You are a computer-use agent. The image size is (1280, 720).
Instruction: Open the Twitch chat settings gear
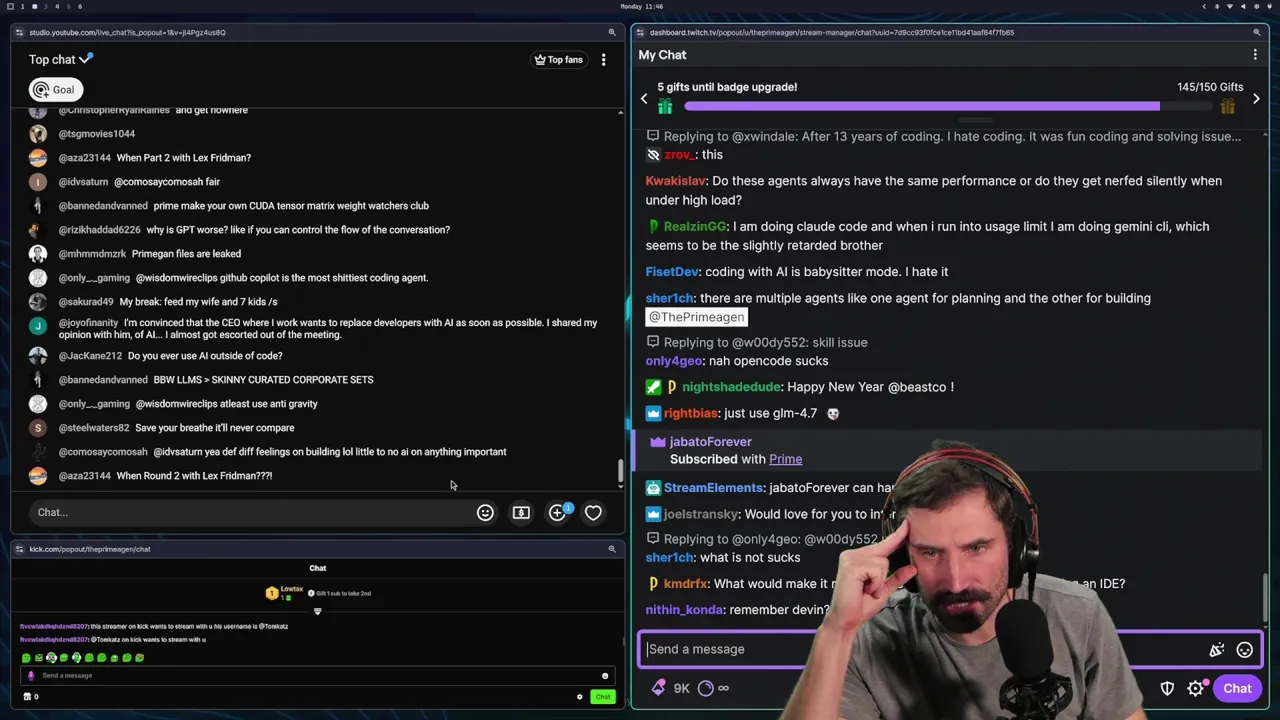(1196, 688)
